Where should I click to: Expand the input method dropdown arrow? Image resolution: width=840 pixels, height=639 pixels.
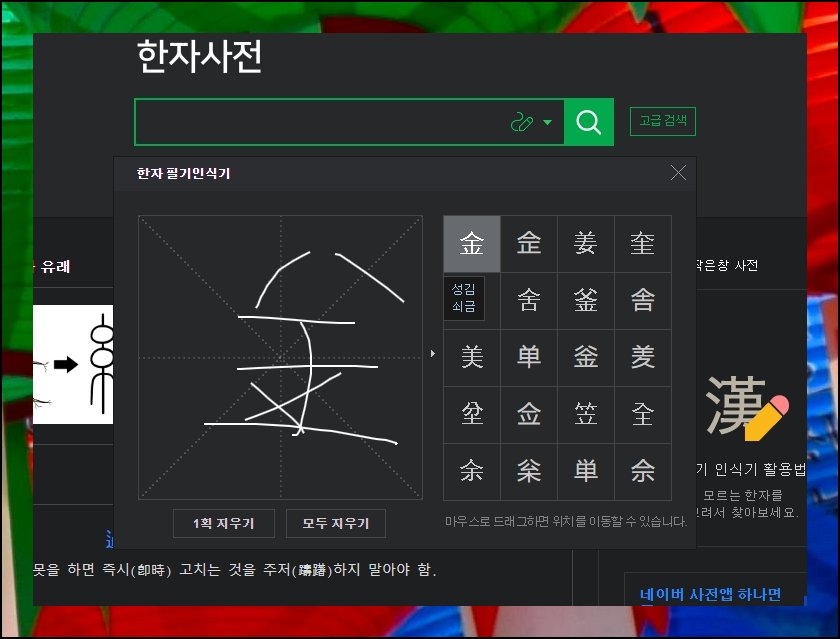coord(547,122)
